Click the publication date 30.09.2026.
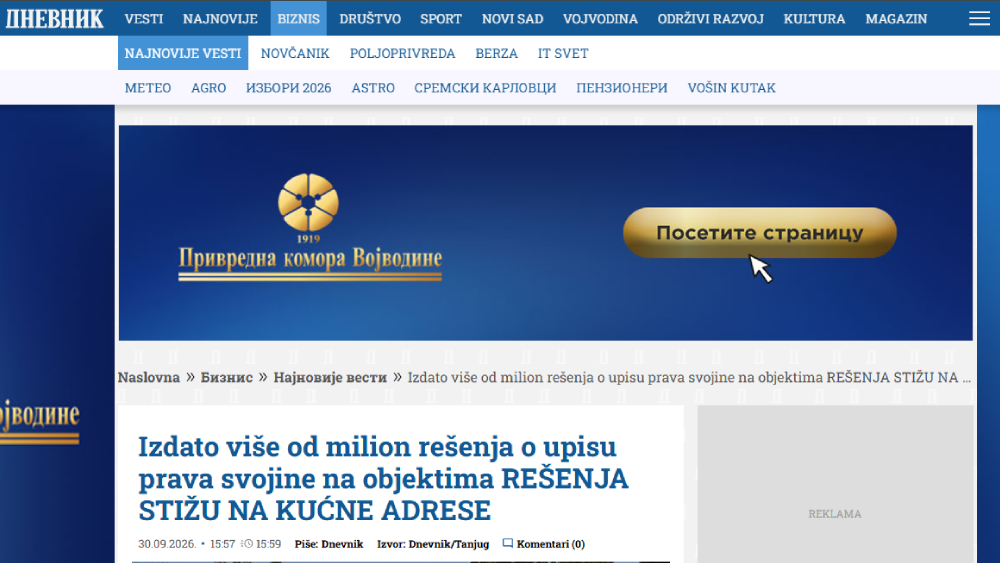The width and height of the screenshot is (1000, 563). [167, 544]
